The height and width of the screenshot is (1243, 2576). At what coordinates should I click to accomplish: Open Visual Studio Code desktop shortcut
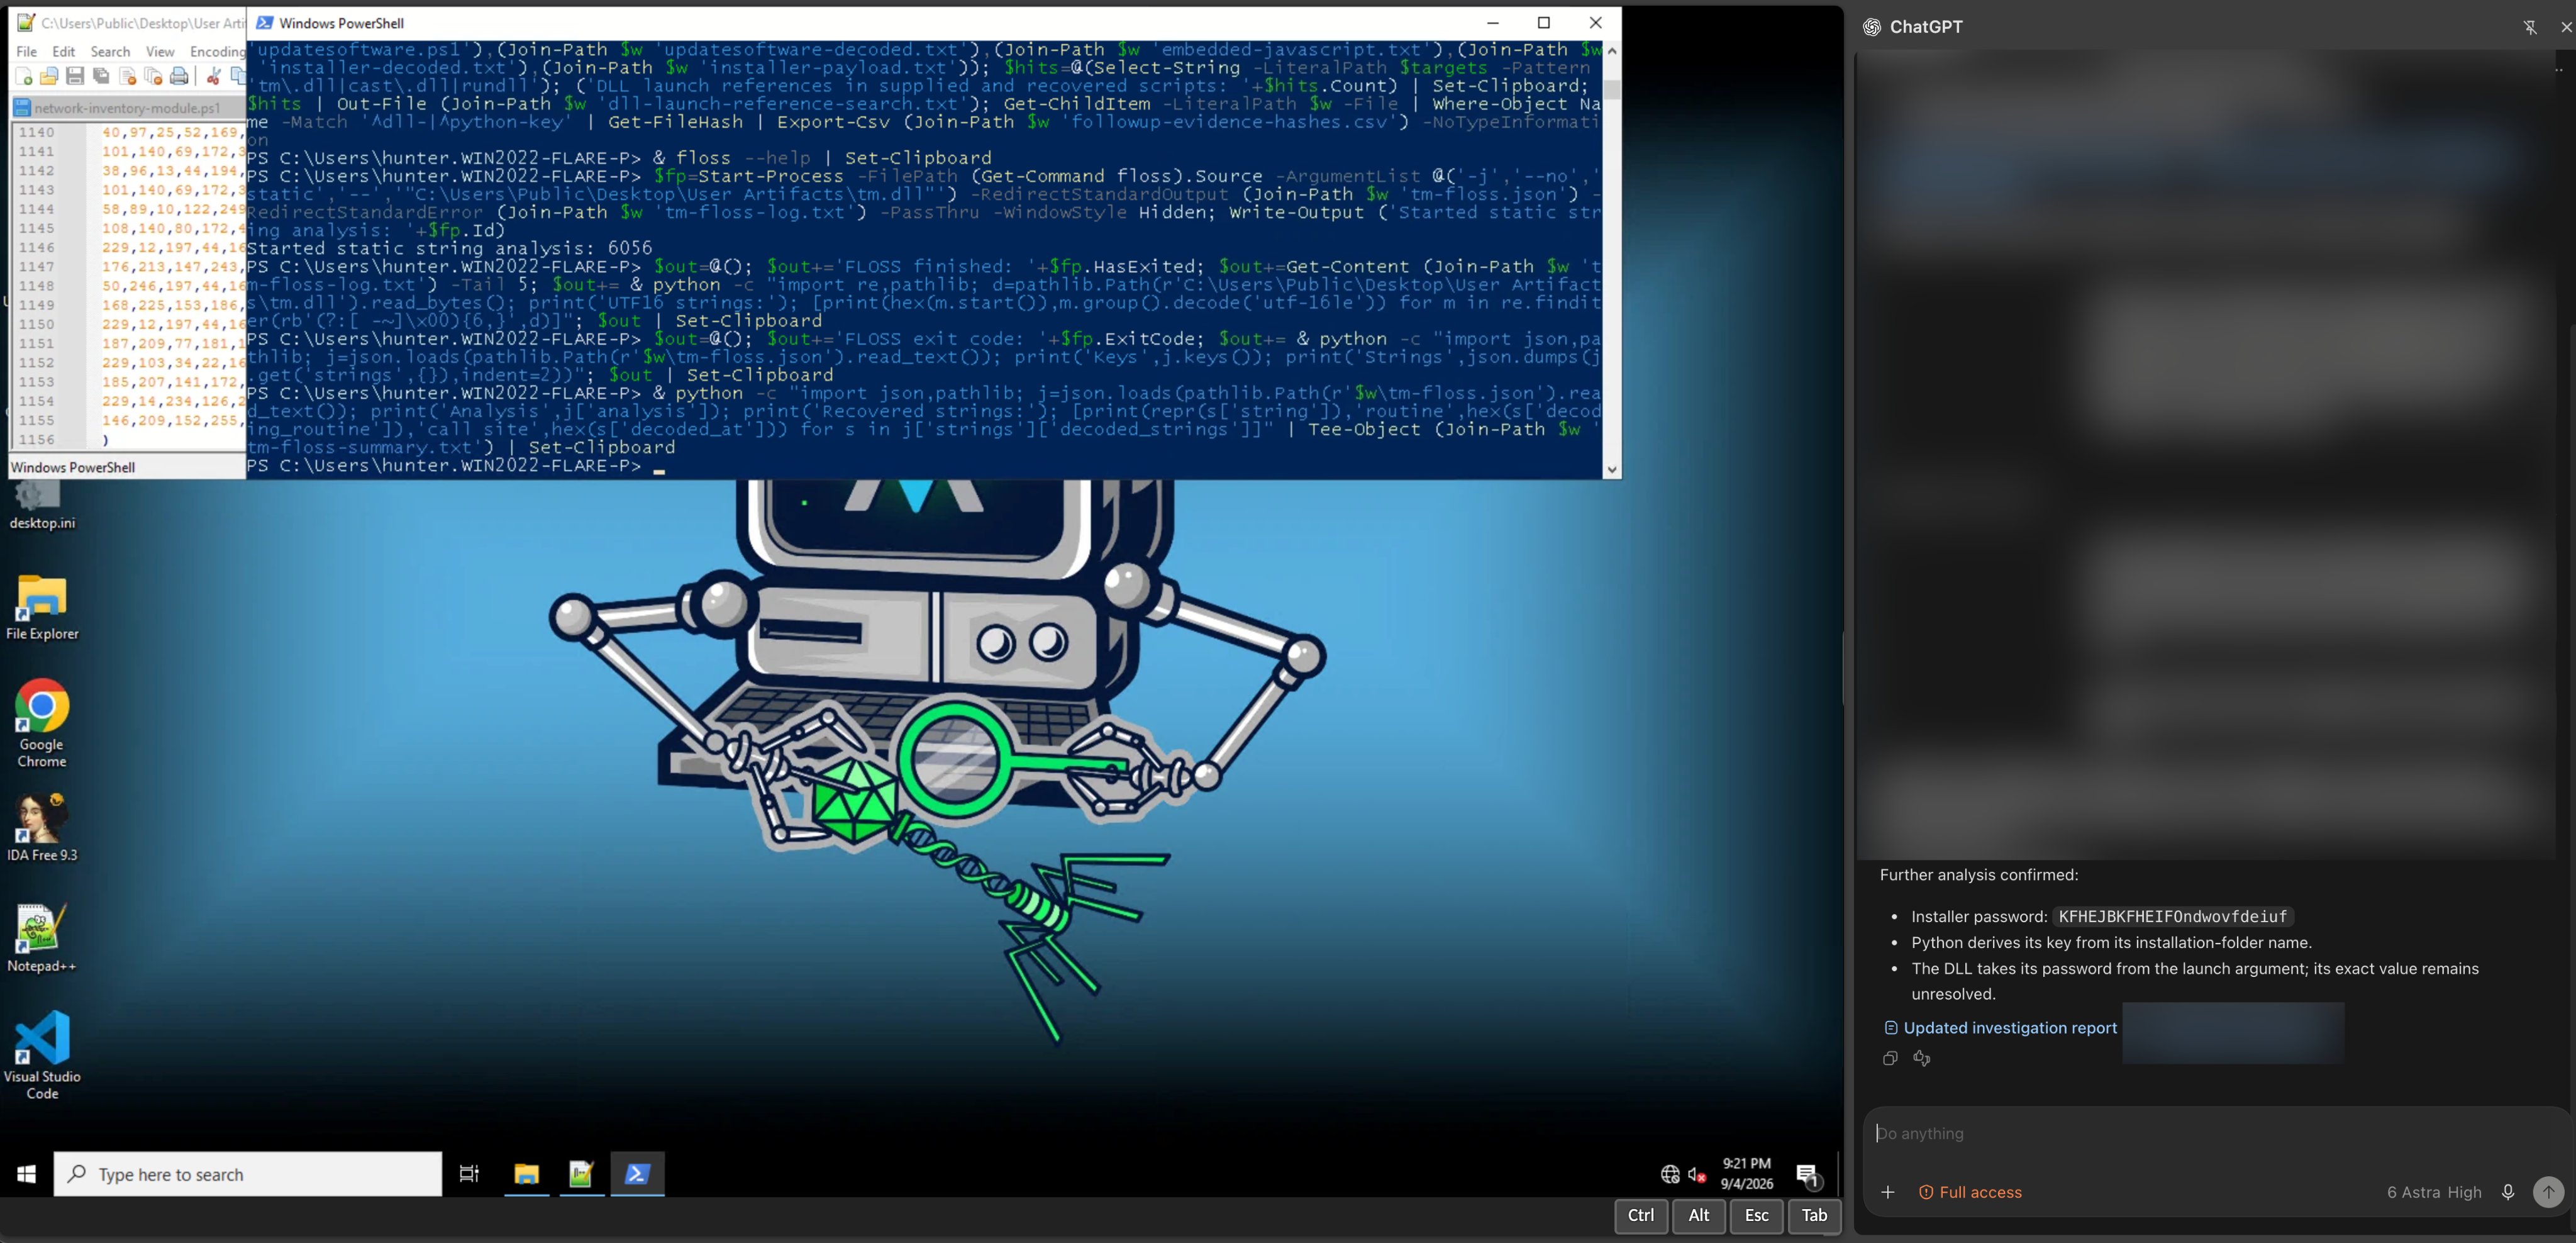(42, 1055)
